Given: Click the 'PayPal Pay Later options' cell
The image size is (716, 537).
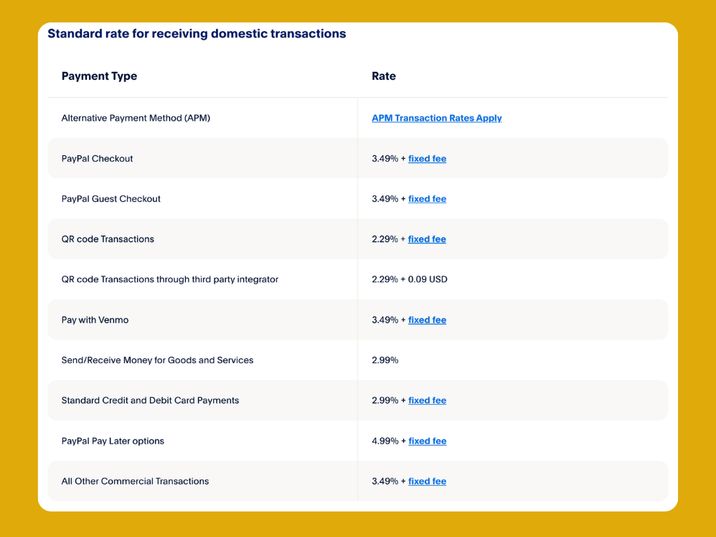Looking at the screenshot, I should click(x=113, y=441).
